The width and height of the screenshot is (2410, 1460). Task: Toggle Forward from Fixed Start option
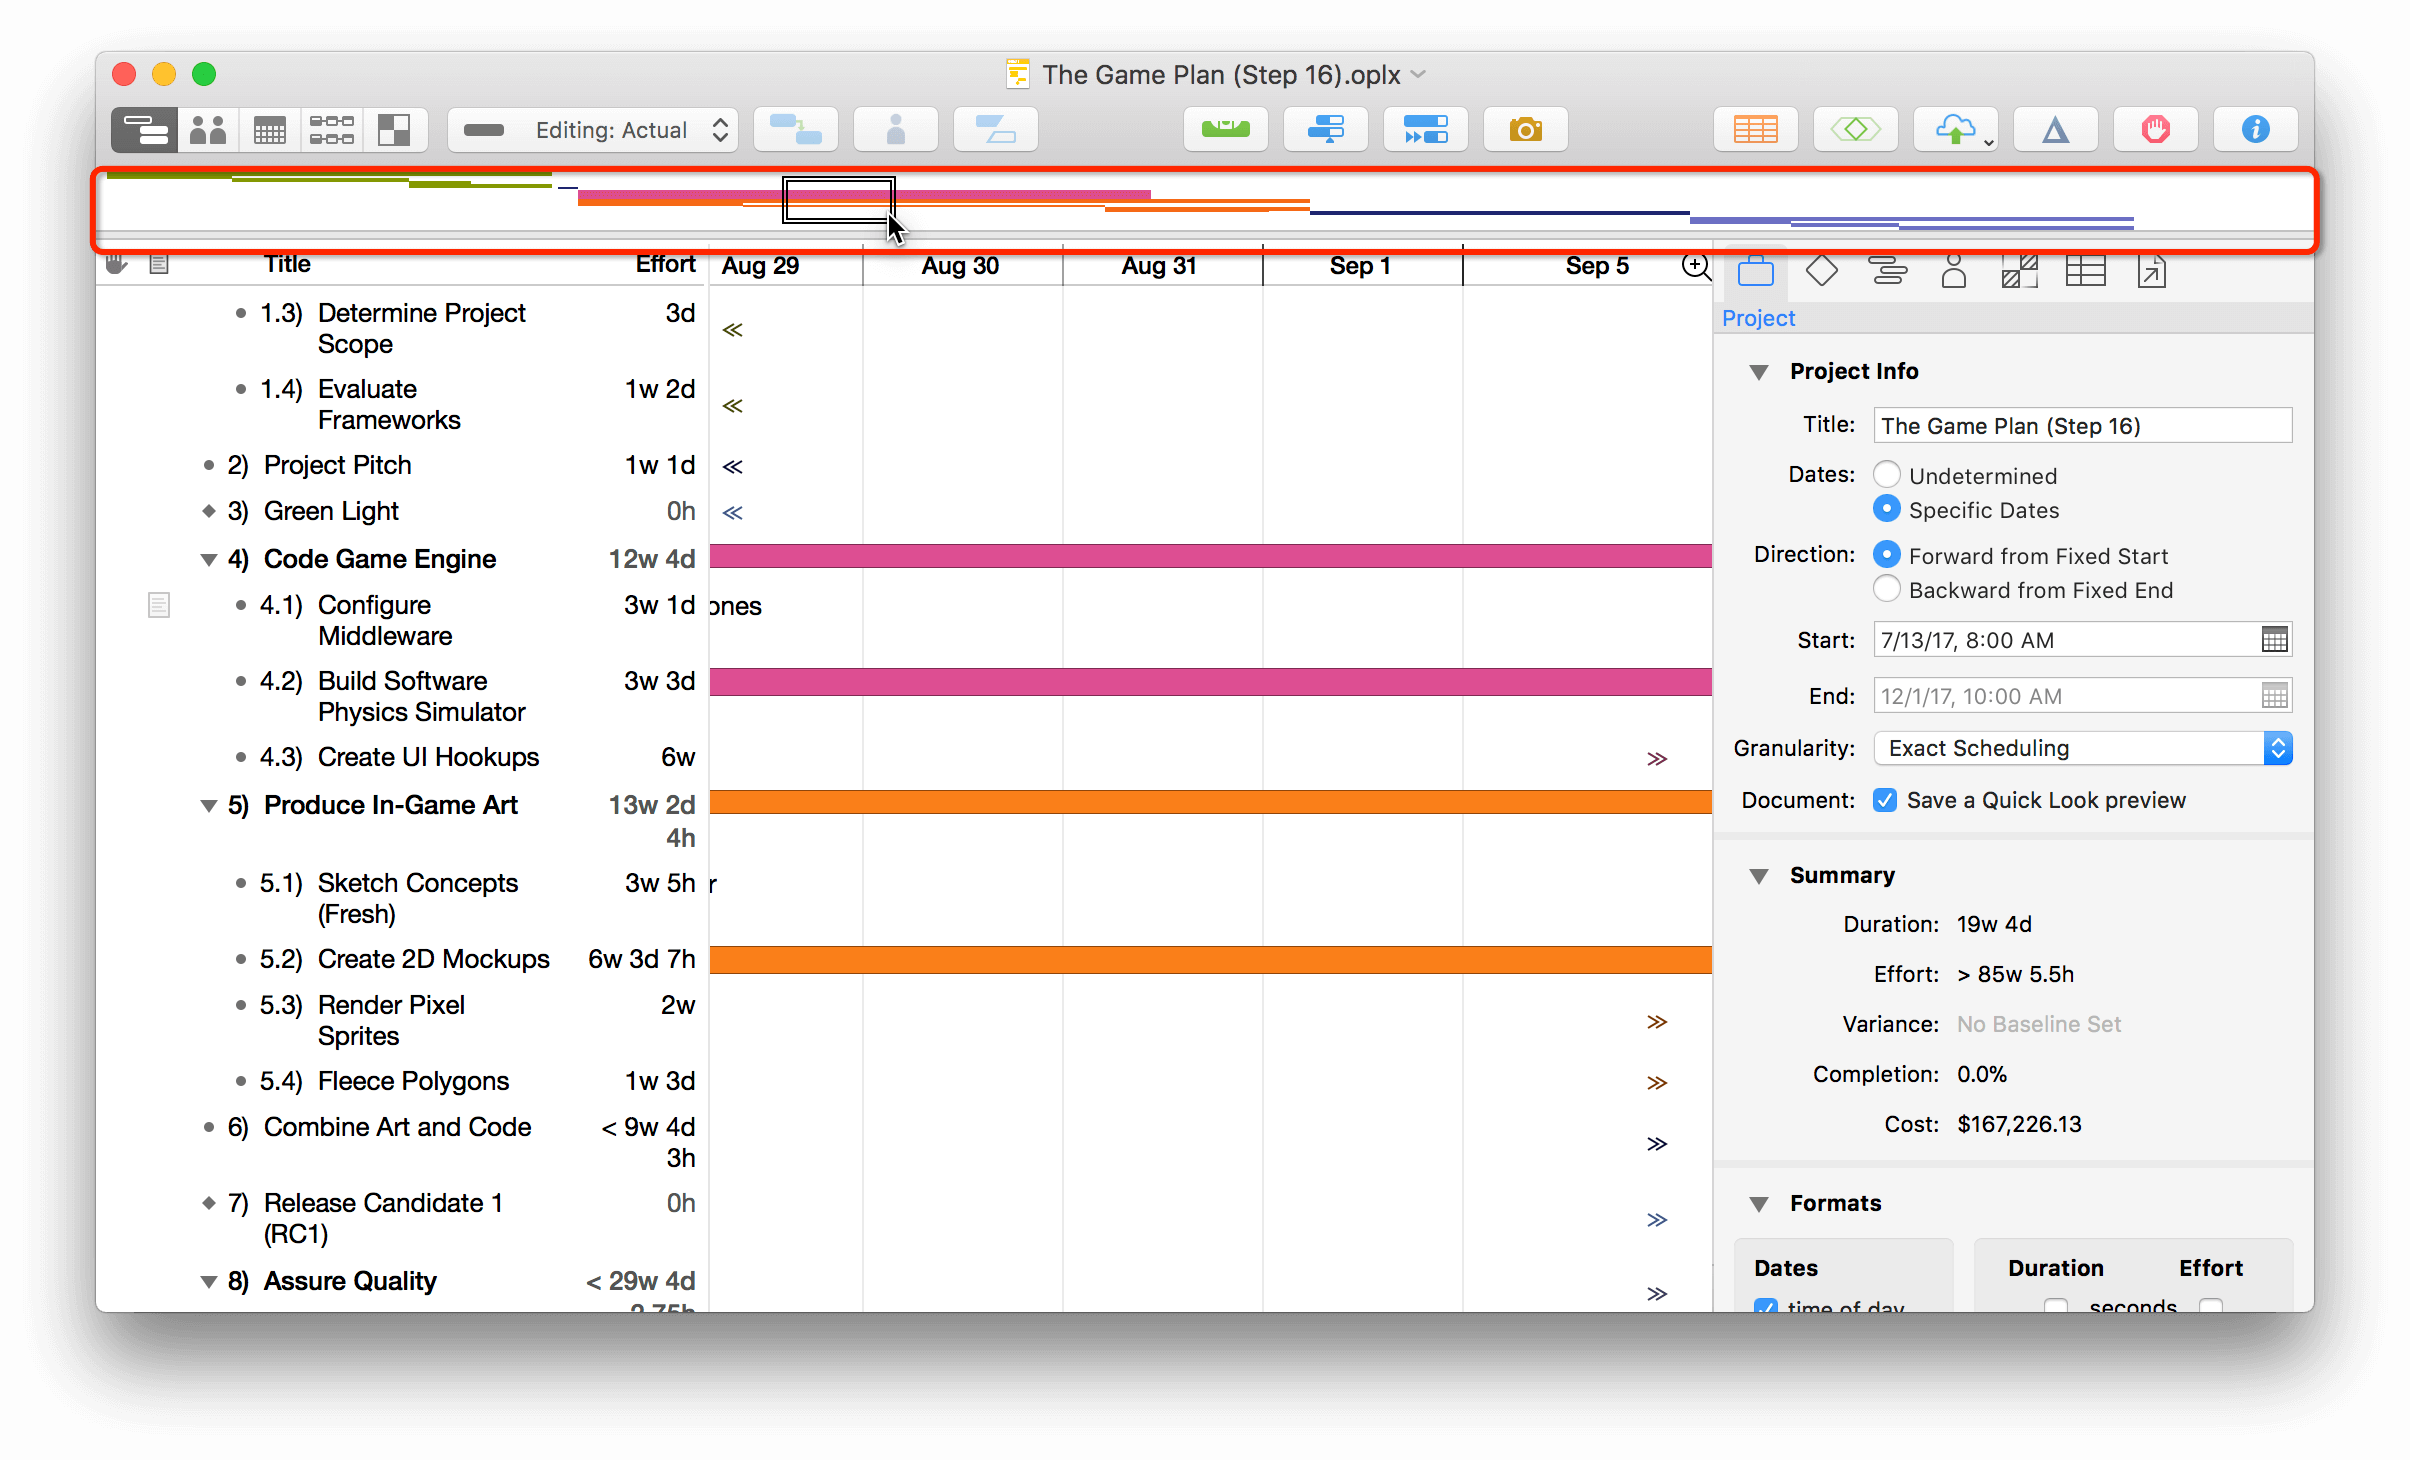pyautogui.click(x=1887, y=554)
